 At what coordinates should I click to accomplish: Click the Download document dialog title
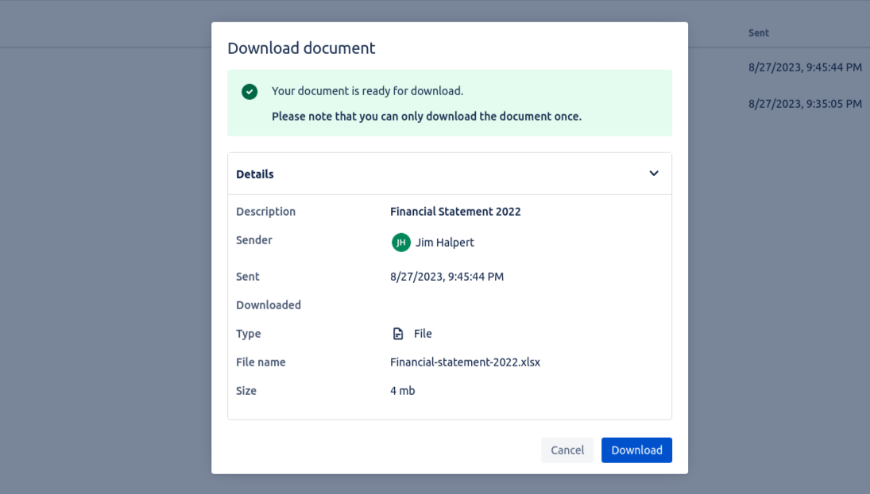(x=301, y=48)
